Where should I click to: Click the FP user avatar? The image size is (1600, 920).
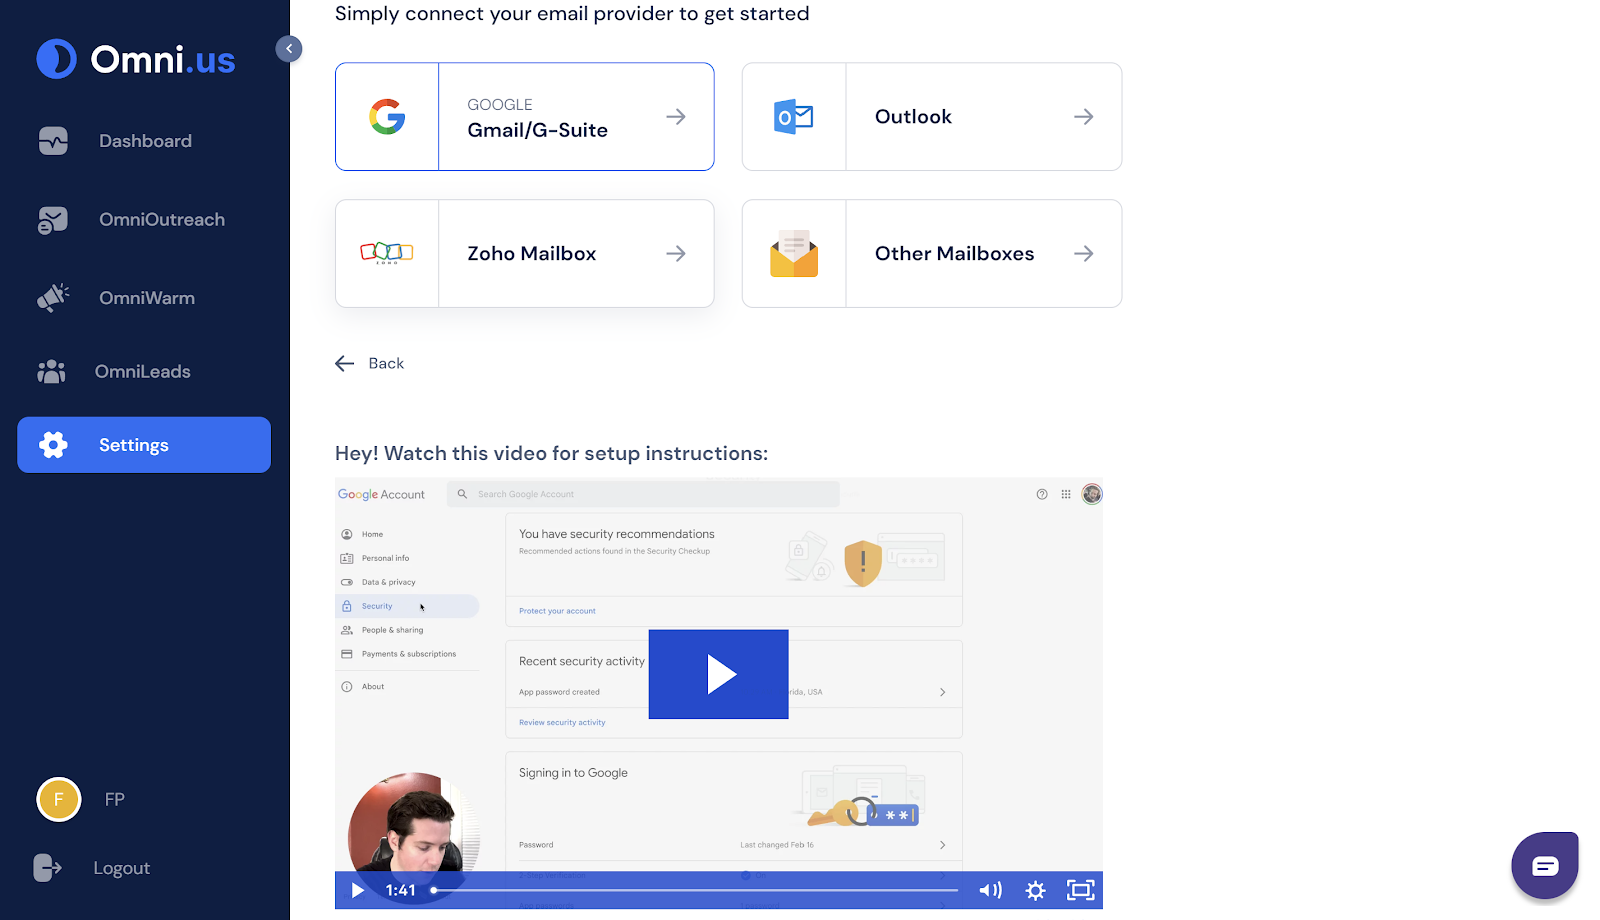point(59,799)
